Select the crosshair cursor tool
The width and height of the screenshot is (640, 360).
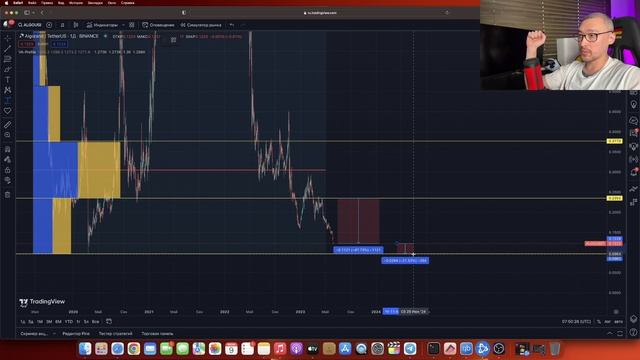point(7,38)
